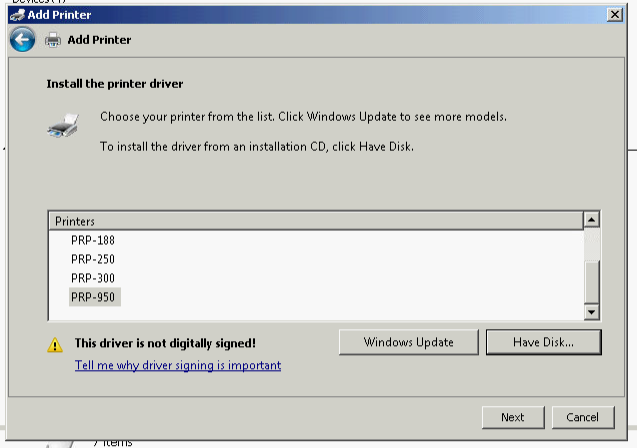
Task: Select the highlighted PRP-950 printer
Action: coord(93,297)
